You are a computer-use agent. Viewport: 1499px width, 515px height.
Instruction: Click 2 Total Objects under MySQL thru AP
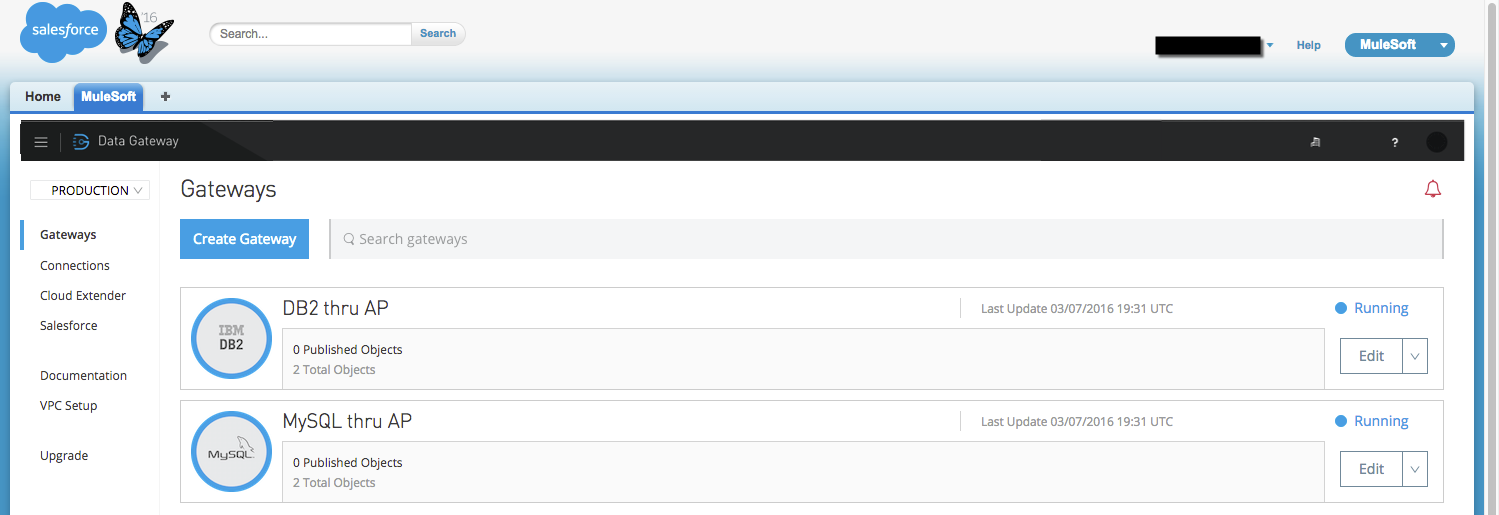334,483
